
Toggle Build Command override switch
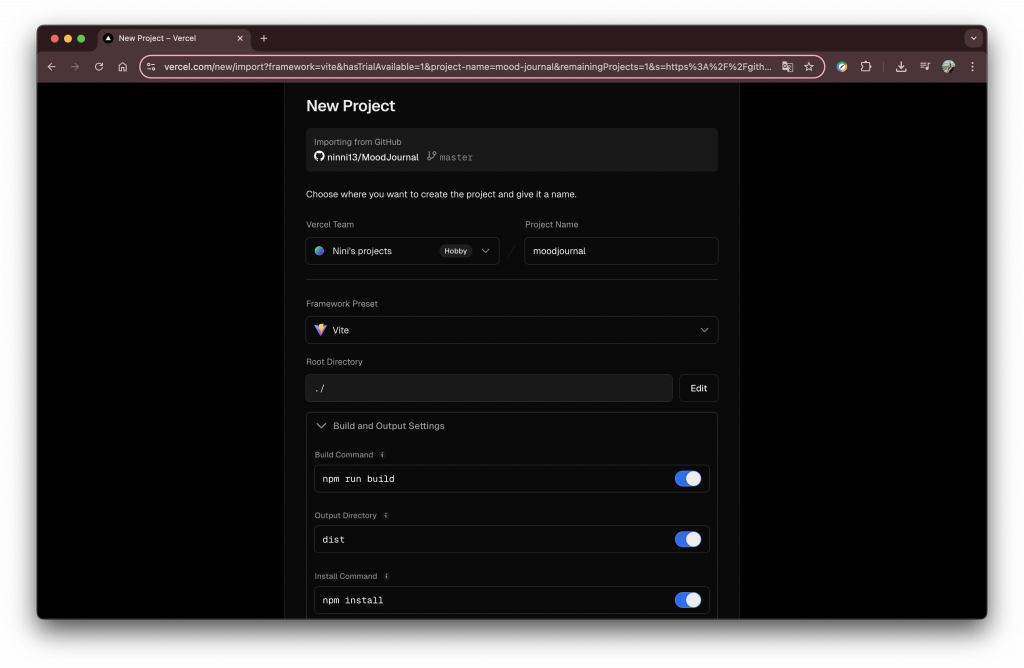tap(688, 479)
